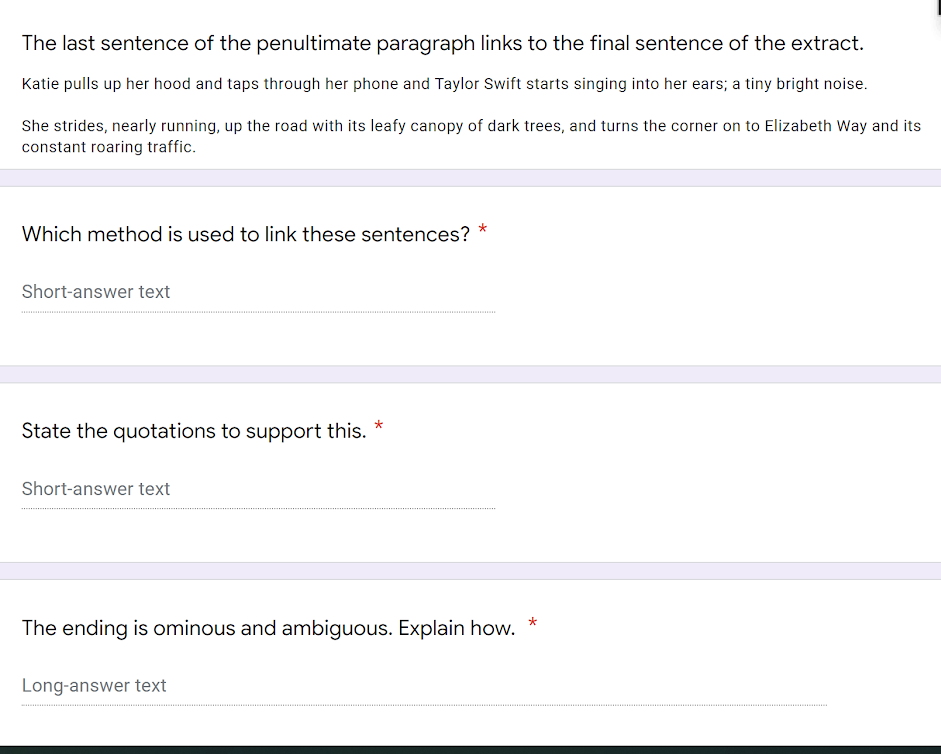Viewport: 941px width, 754px height.
Task: Click the required asterisk next to 'State the quotations'
Action: pos(379,428)
